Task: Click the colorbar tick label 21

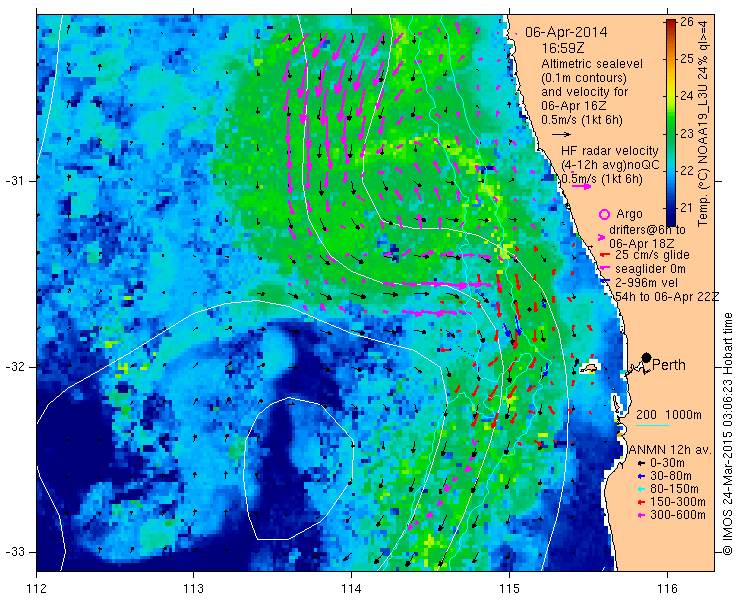Action: tap(687, 208)
